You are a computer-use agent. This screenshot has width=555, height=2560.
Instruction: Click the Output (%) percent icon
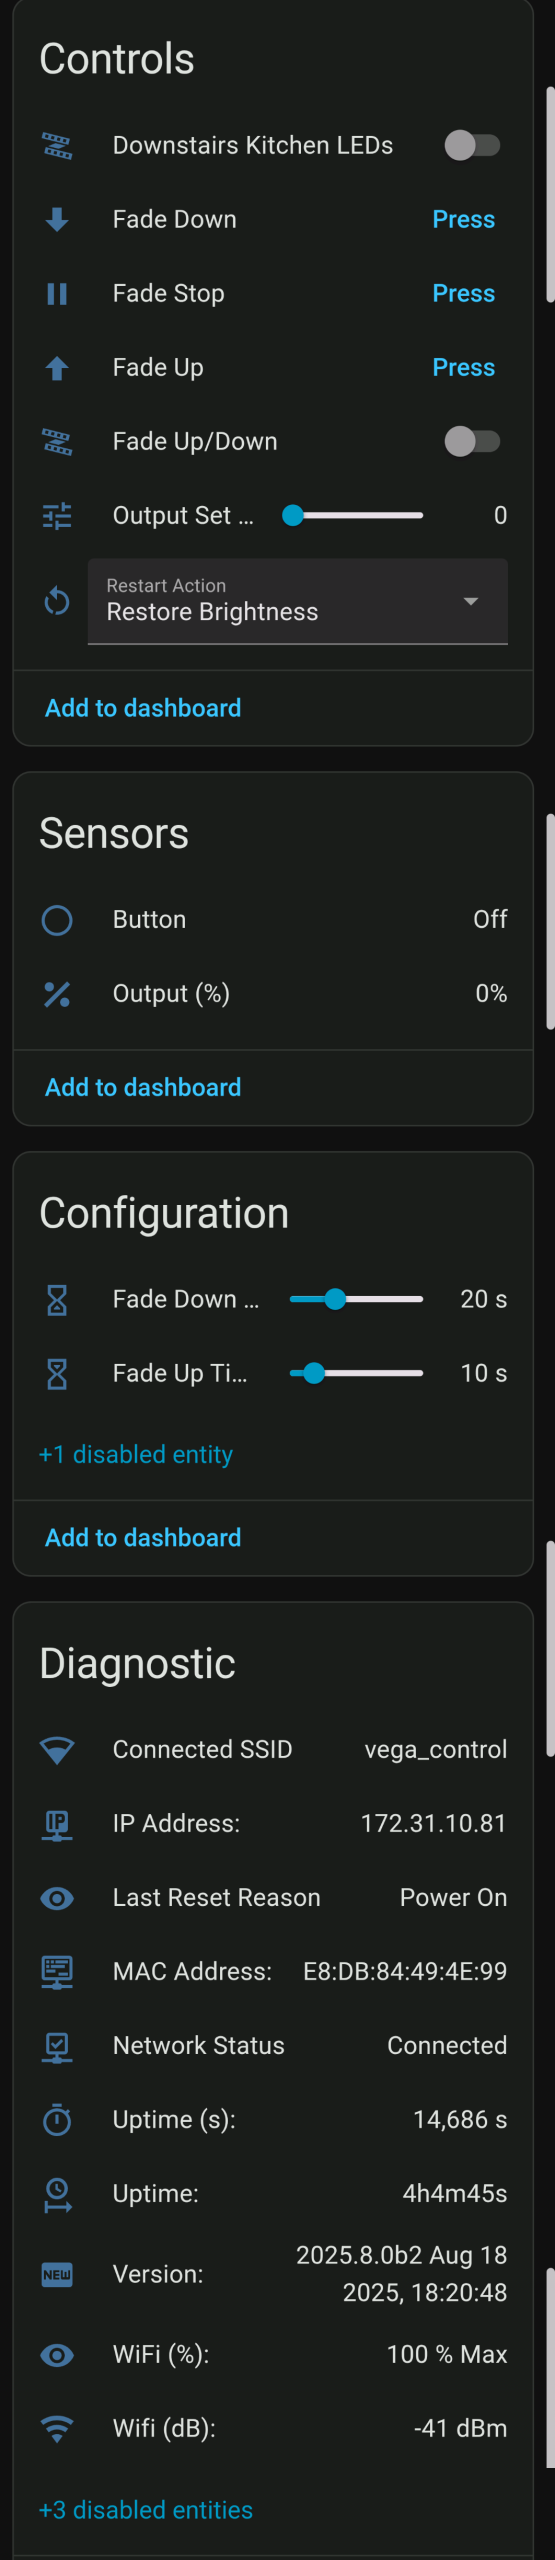(57, 994)
